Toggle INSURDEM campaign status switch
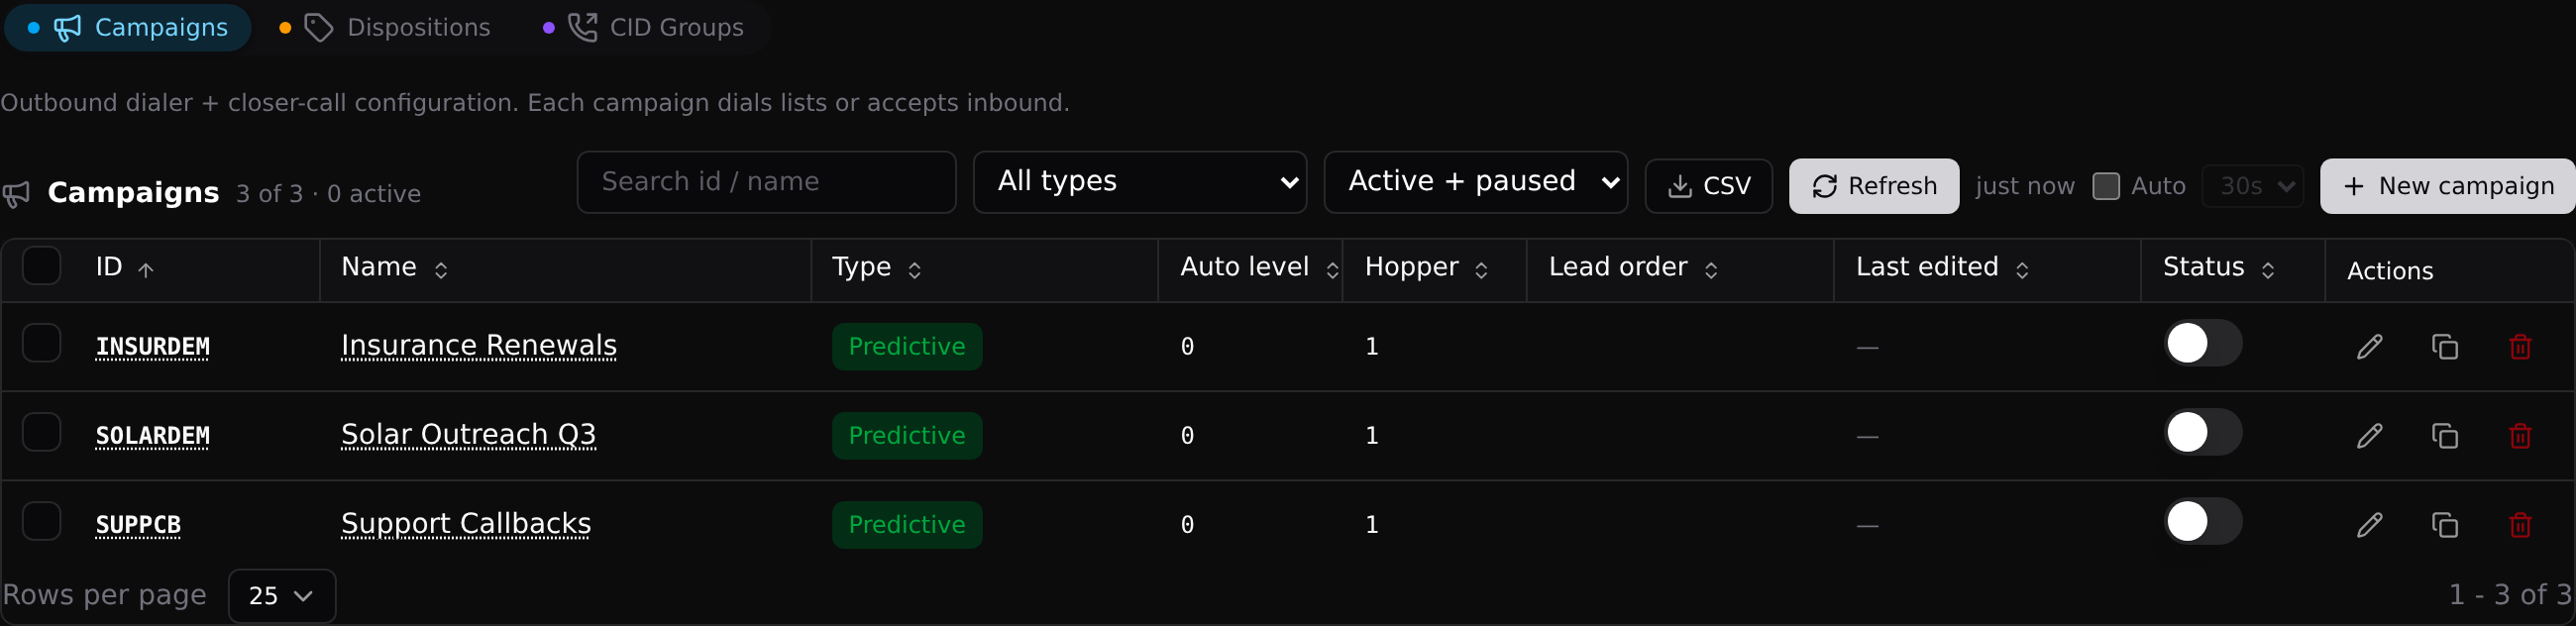The image size is (2576, 626). coord(2203,343)
